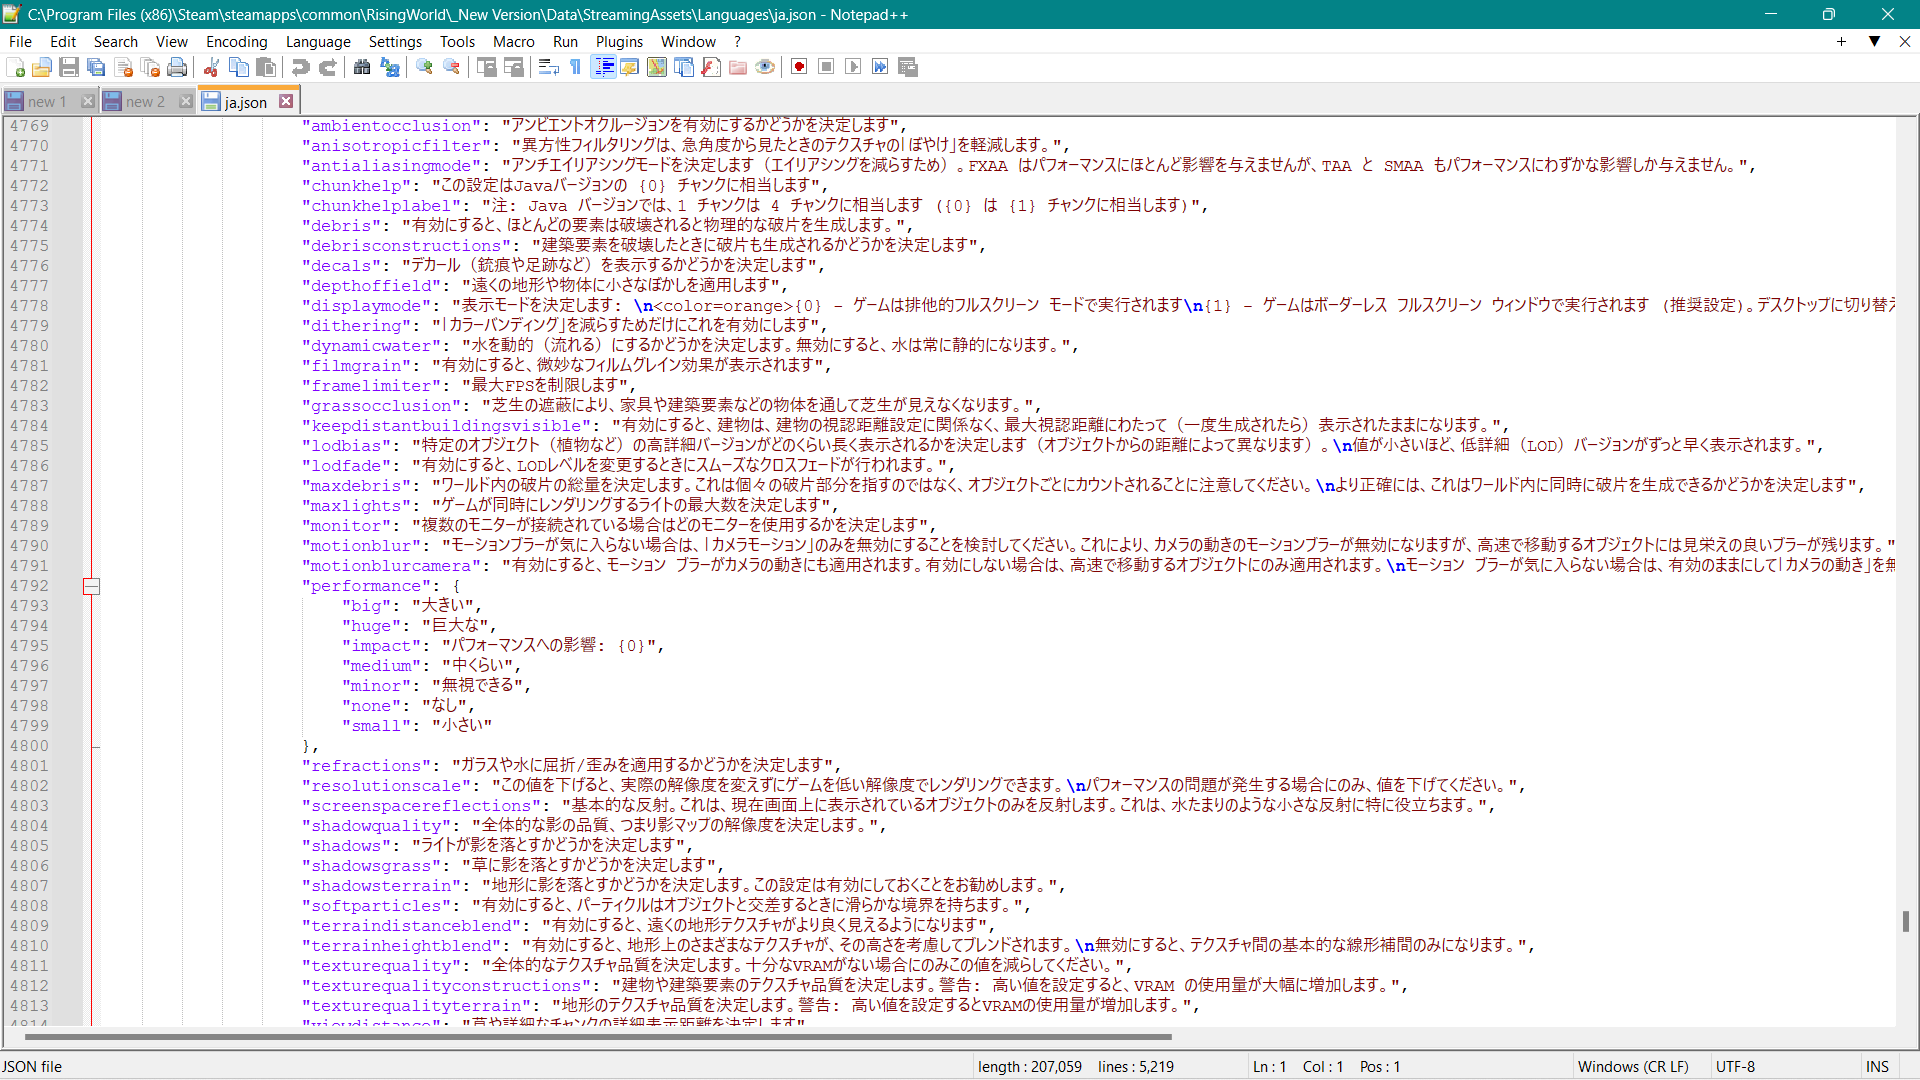Open the Windows (CR LF) line-ending selector
1920x1080 pixels.
tap(1632, 1066)
